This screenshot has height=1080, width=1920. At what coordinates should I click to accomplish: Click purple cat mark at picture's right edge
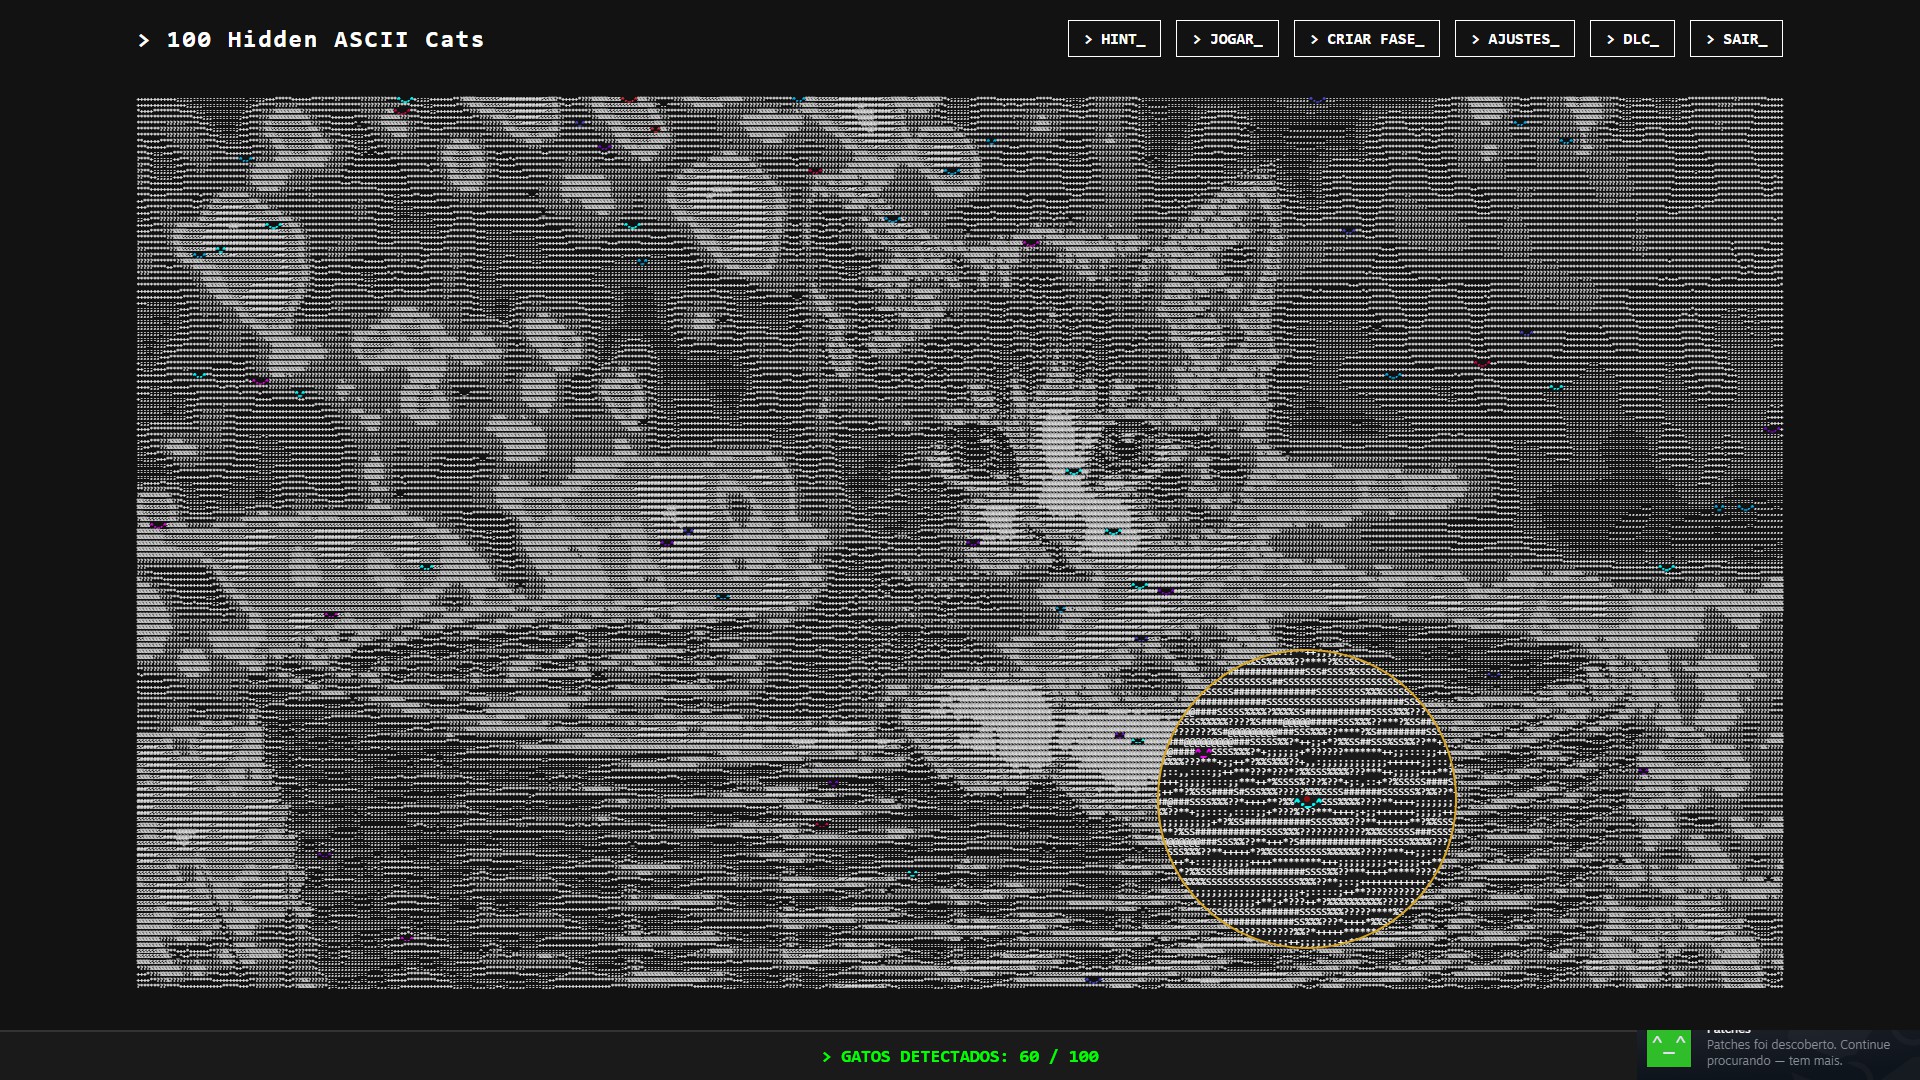1772,429
